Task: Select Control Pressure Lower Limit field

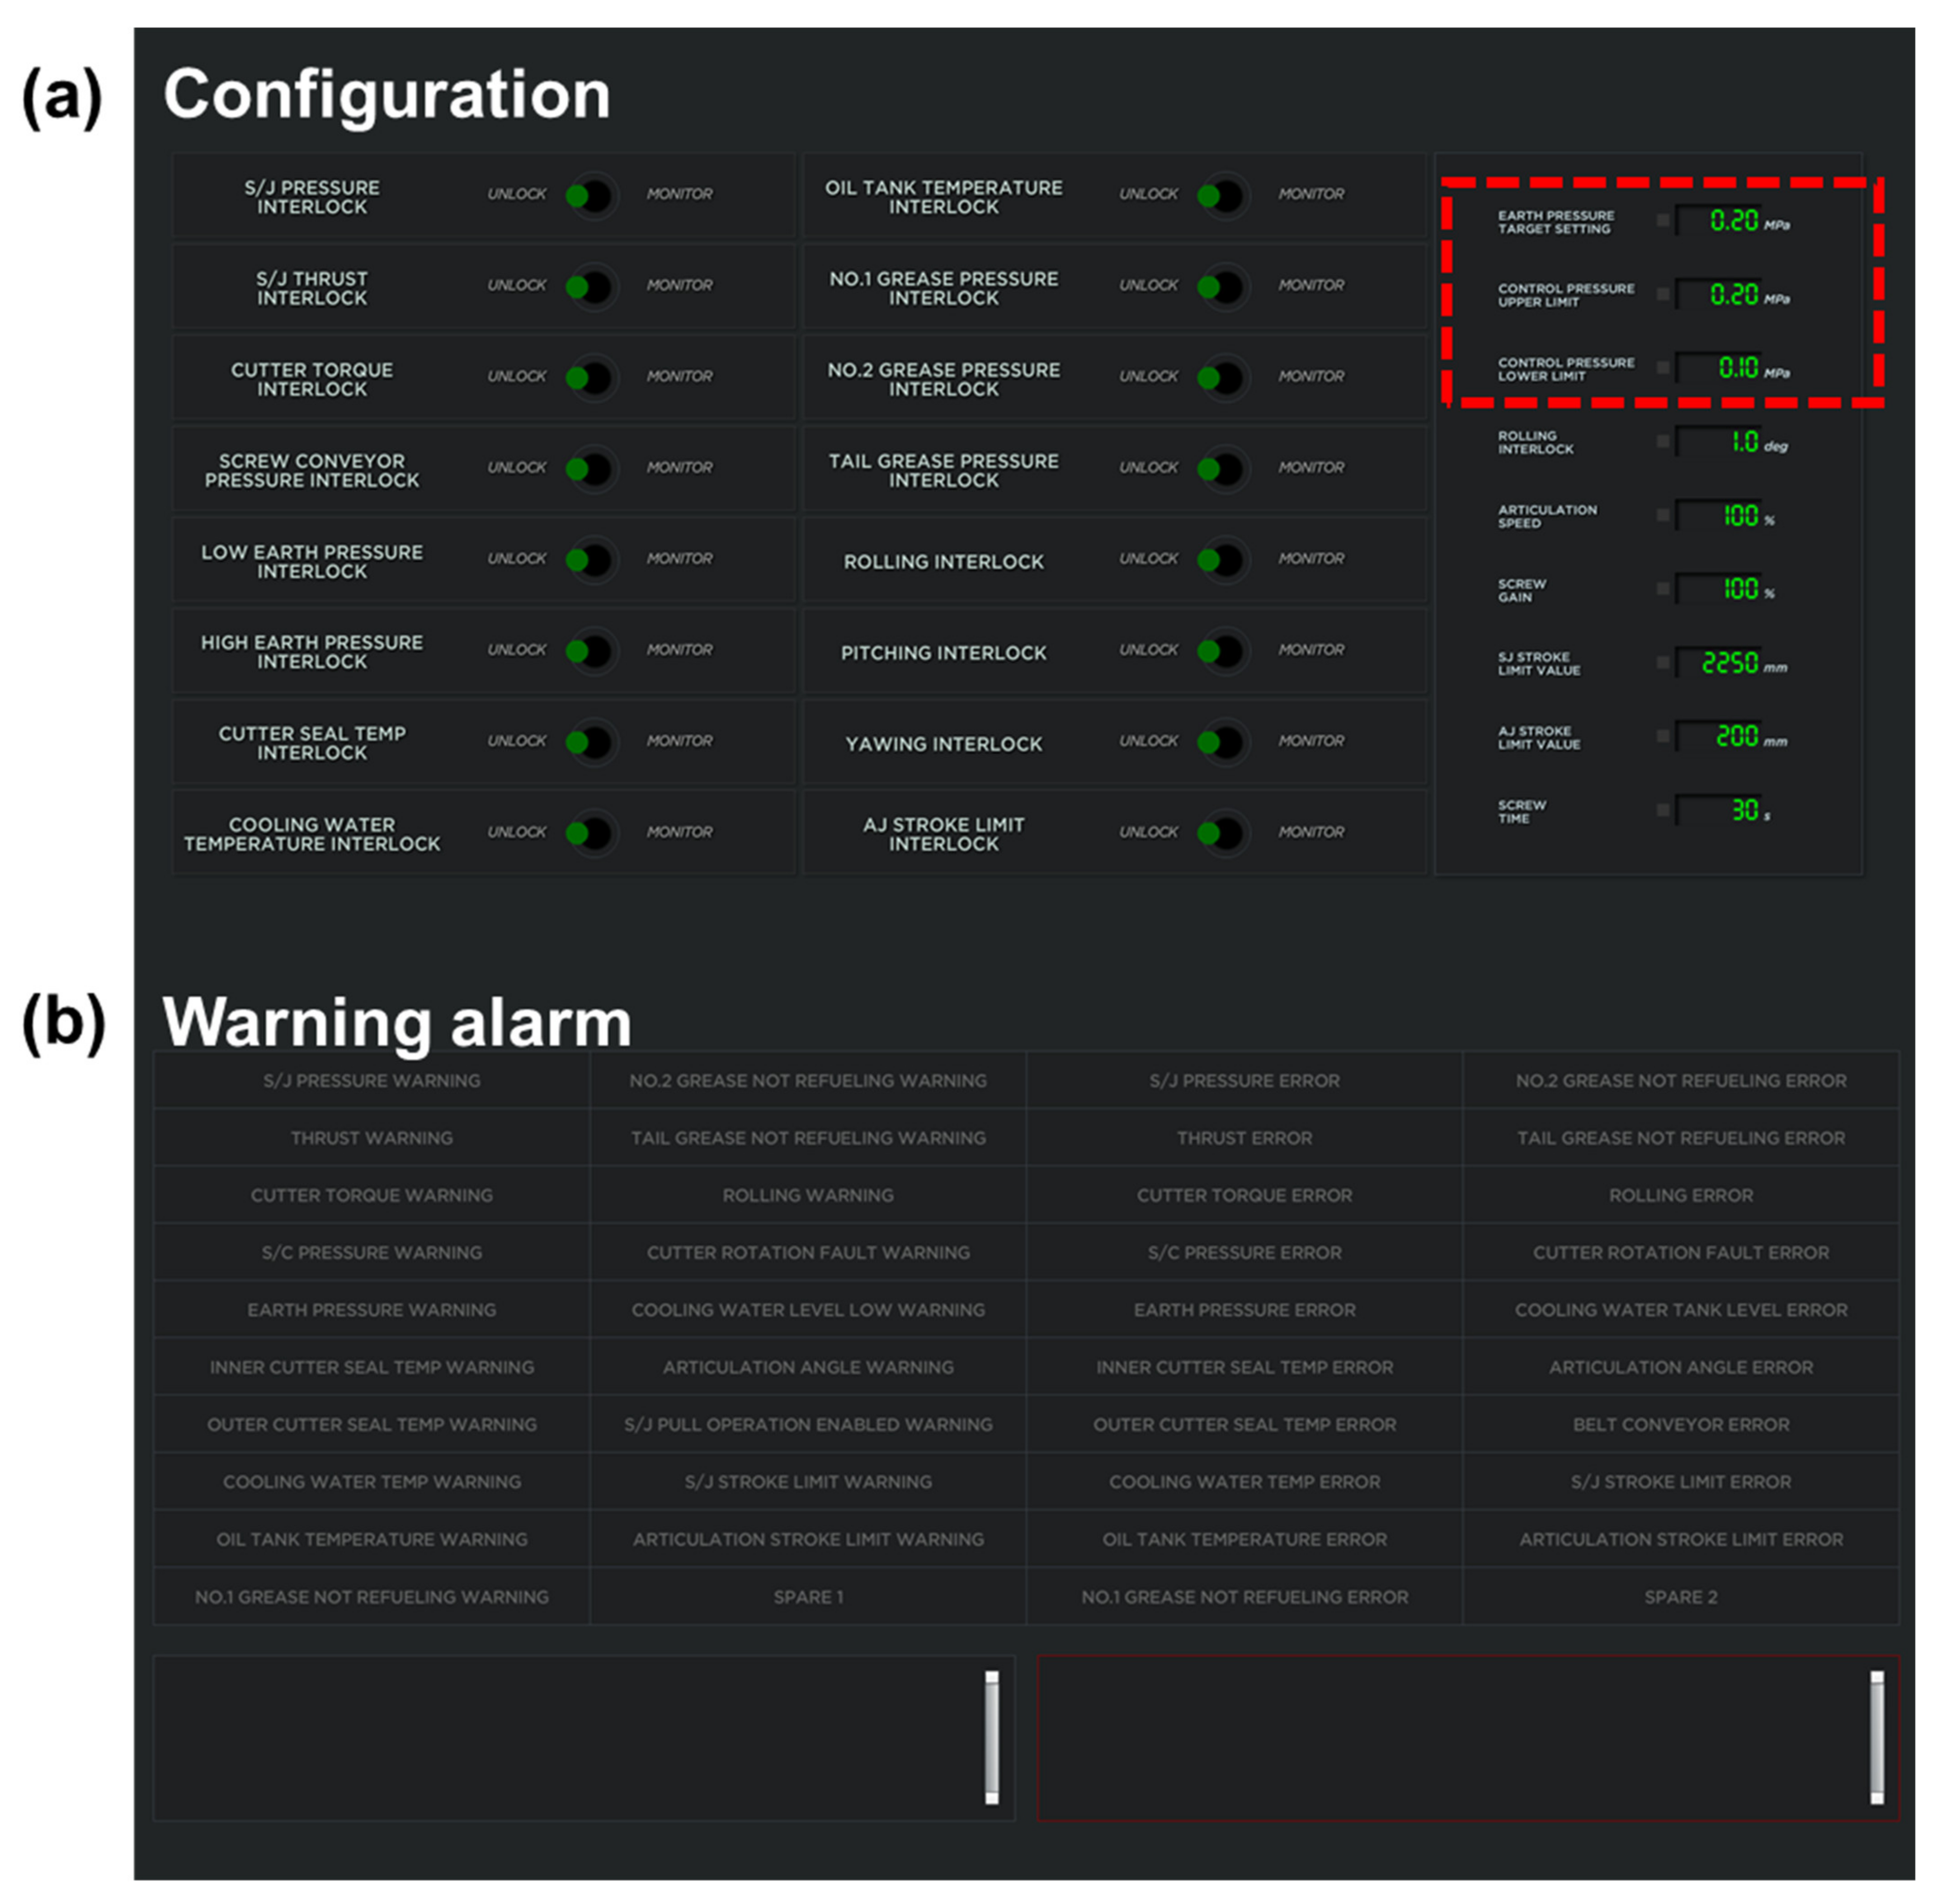Action: tap(1718, 368)
